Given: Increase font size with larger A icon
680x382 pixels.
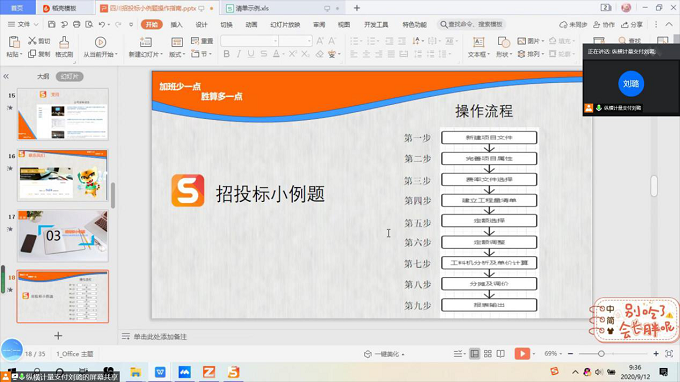Looking at the screenshot, I should click(x=320, y=41).
